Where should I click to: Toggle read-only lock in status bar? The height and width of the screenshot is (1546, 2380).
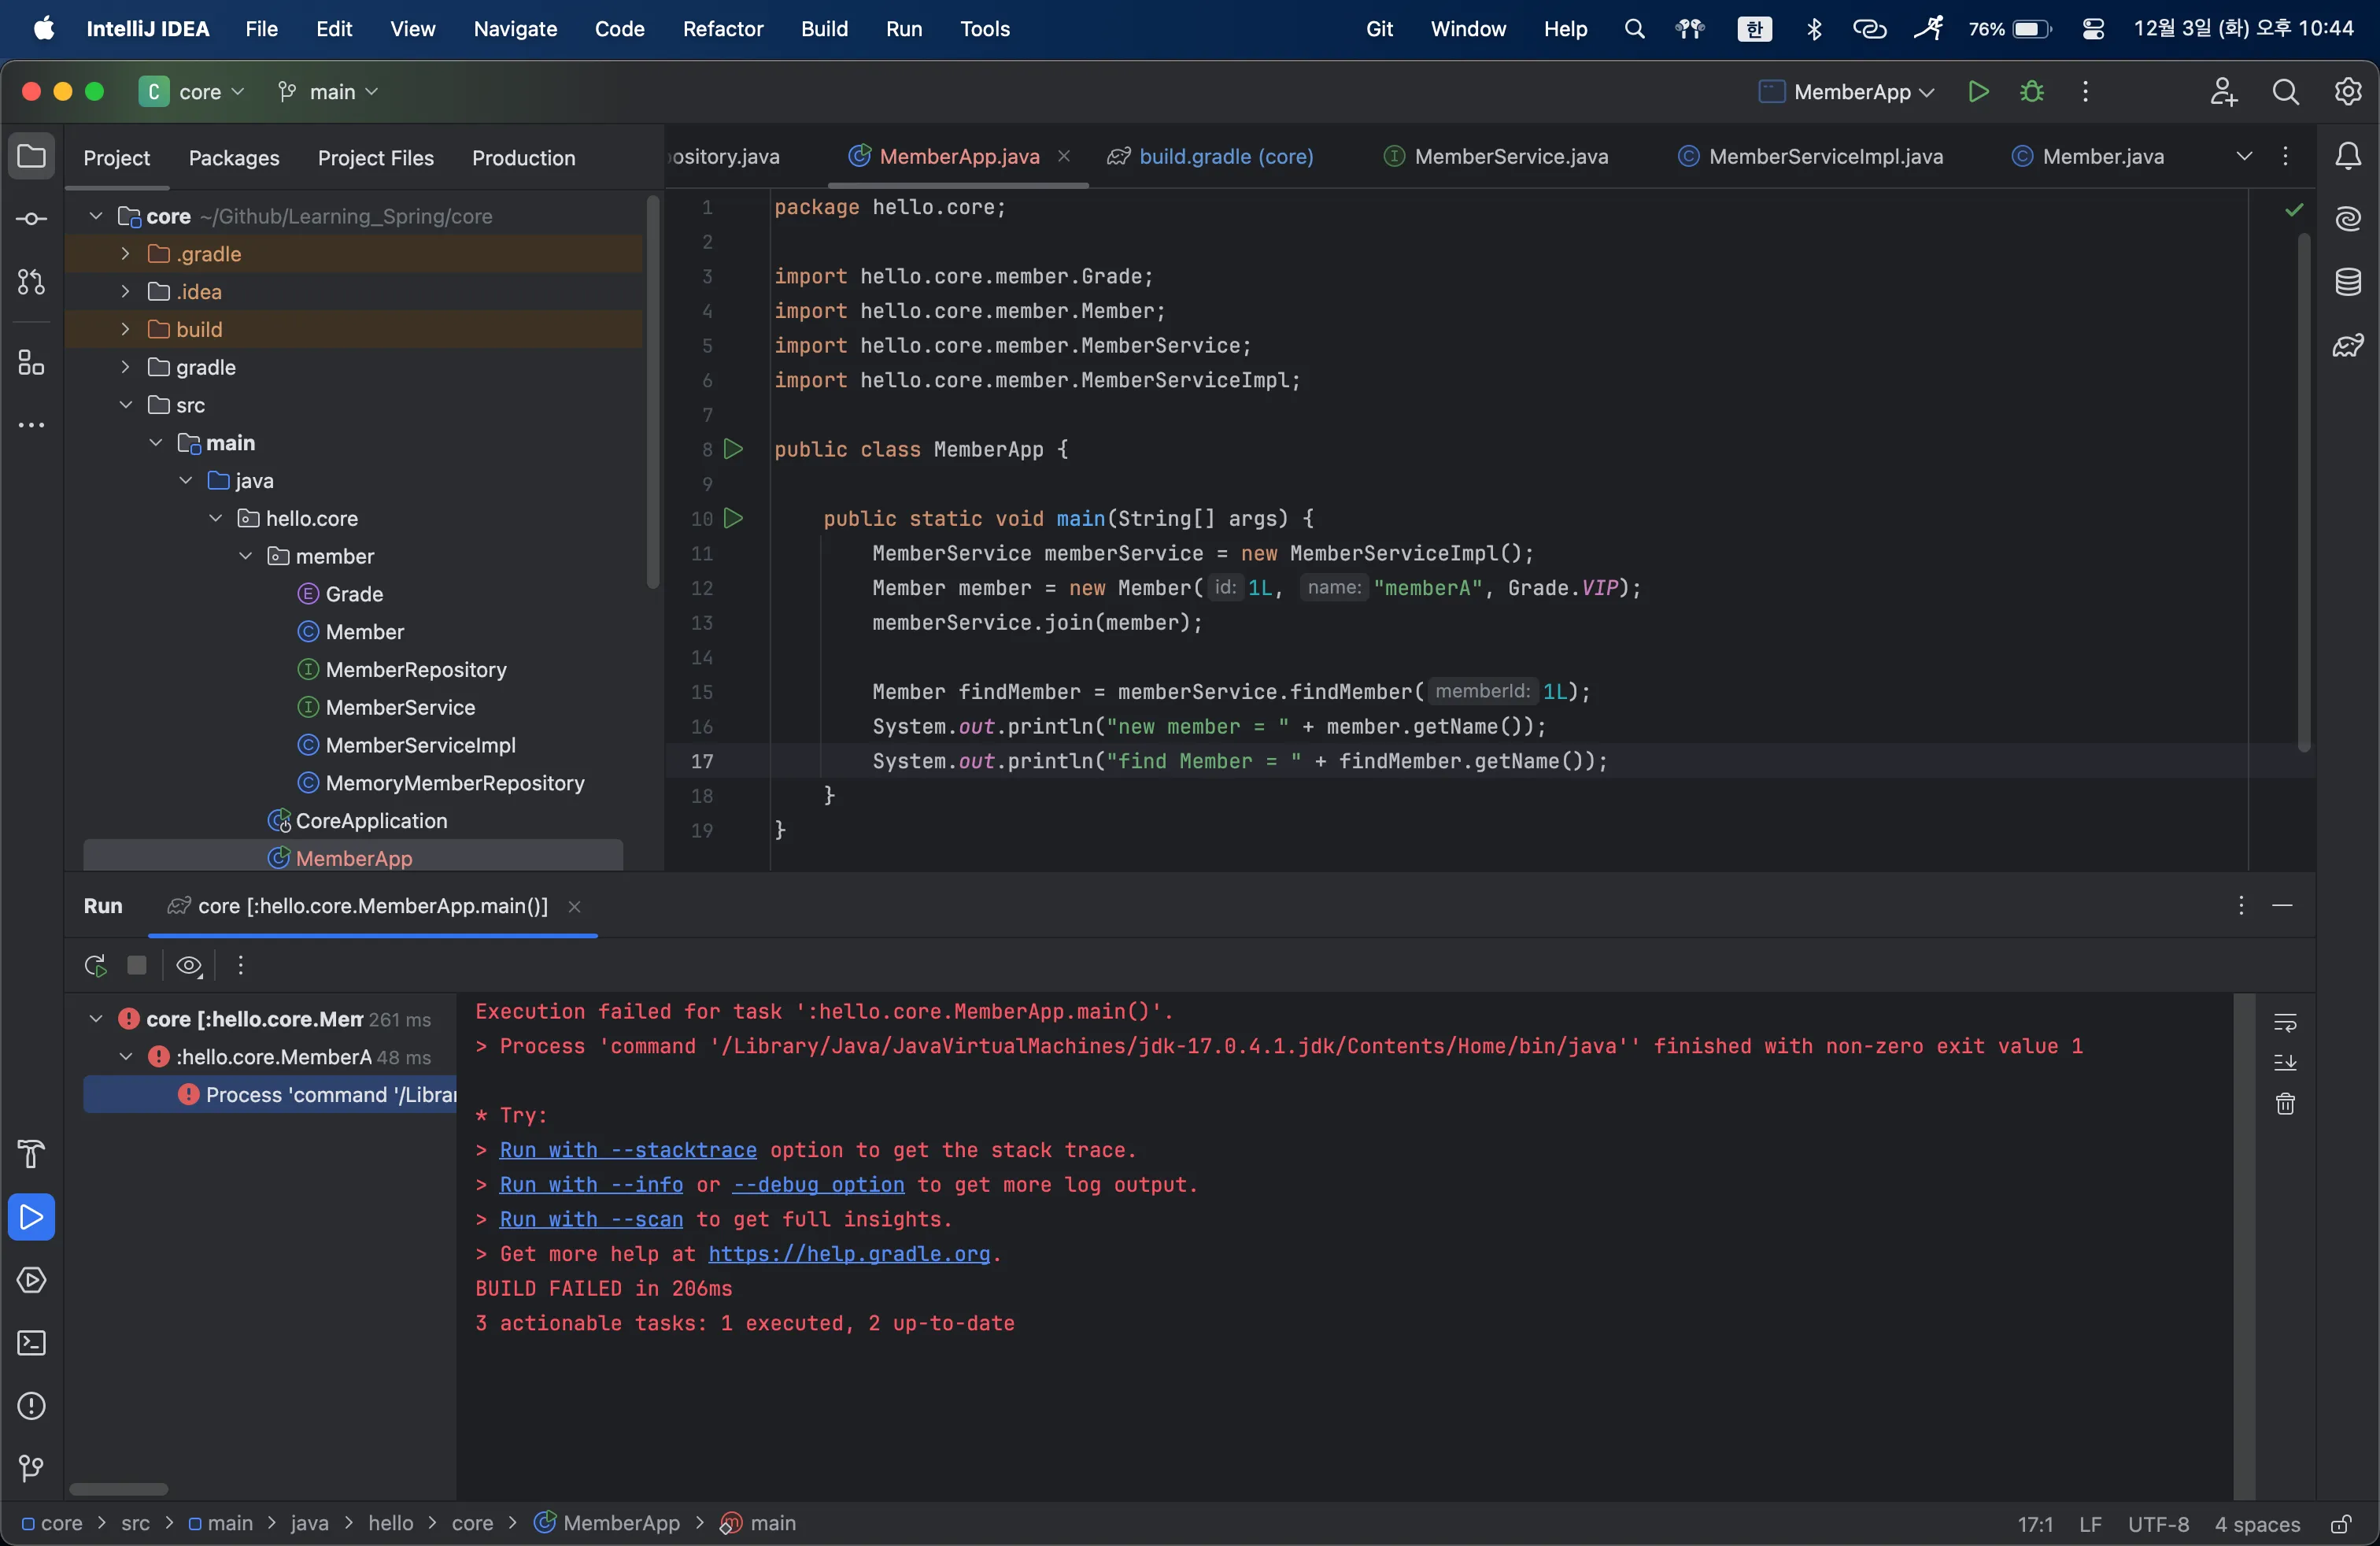click(x=2341, y=1523)
